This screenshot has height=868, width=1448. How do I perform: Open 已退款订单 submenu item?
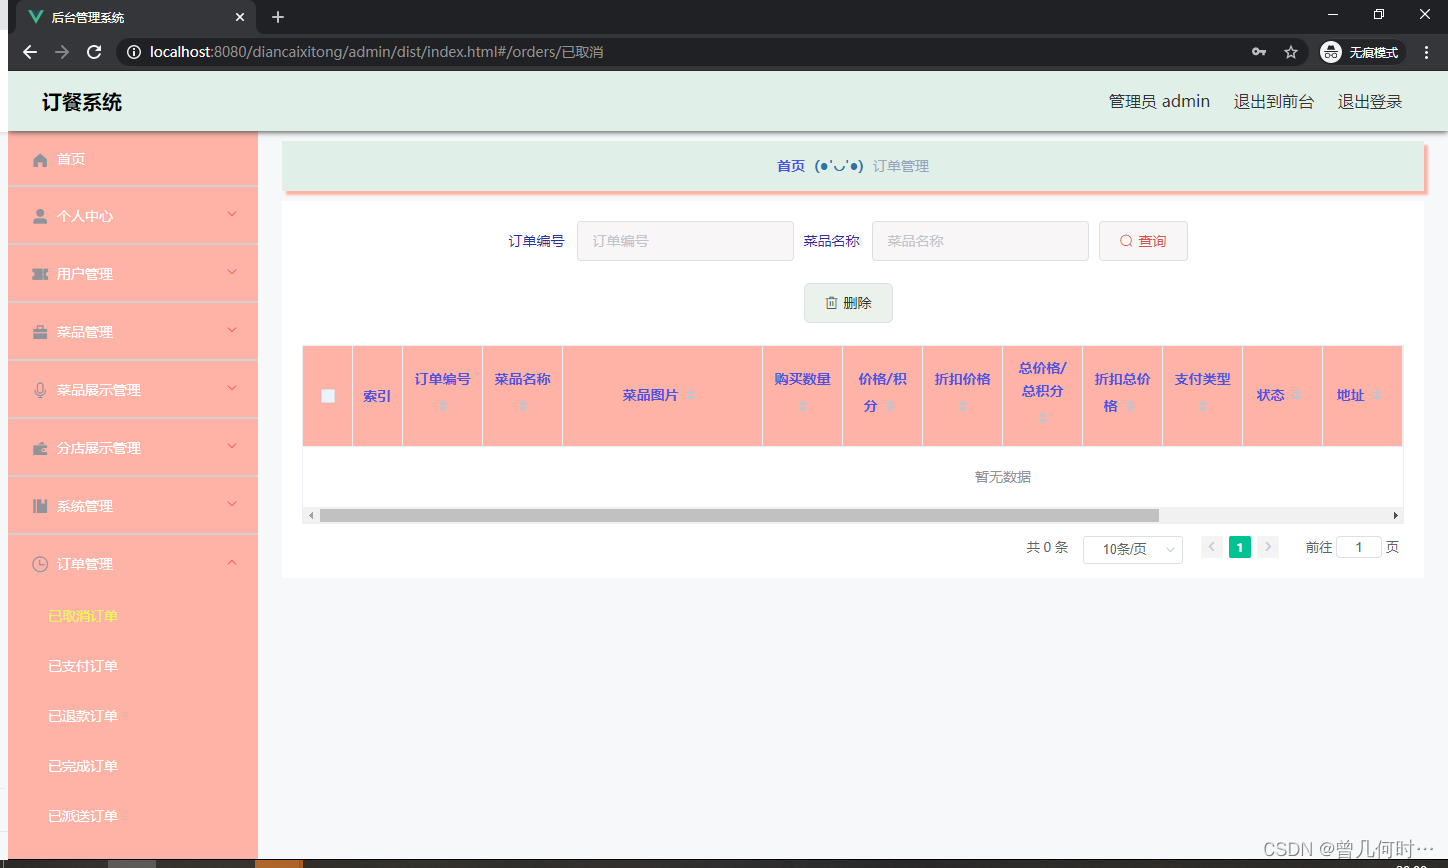point(83,716)
